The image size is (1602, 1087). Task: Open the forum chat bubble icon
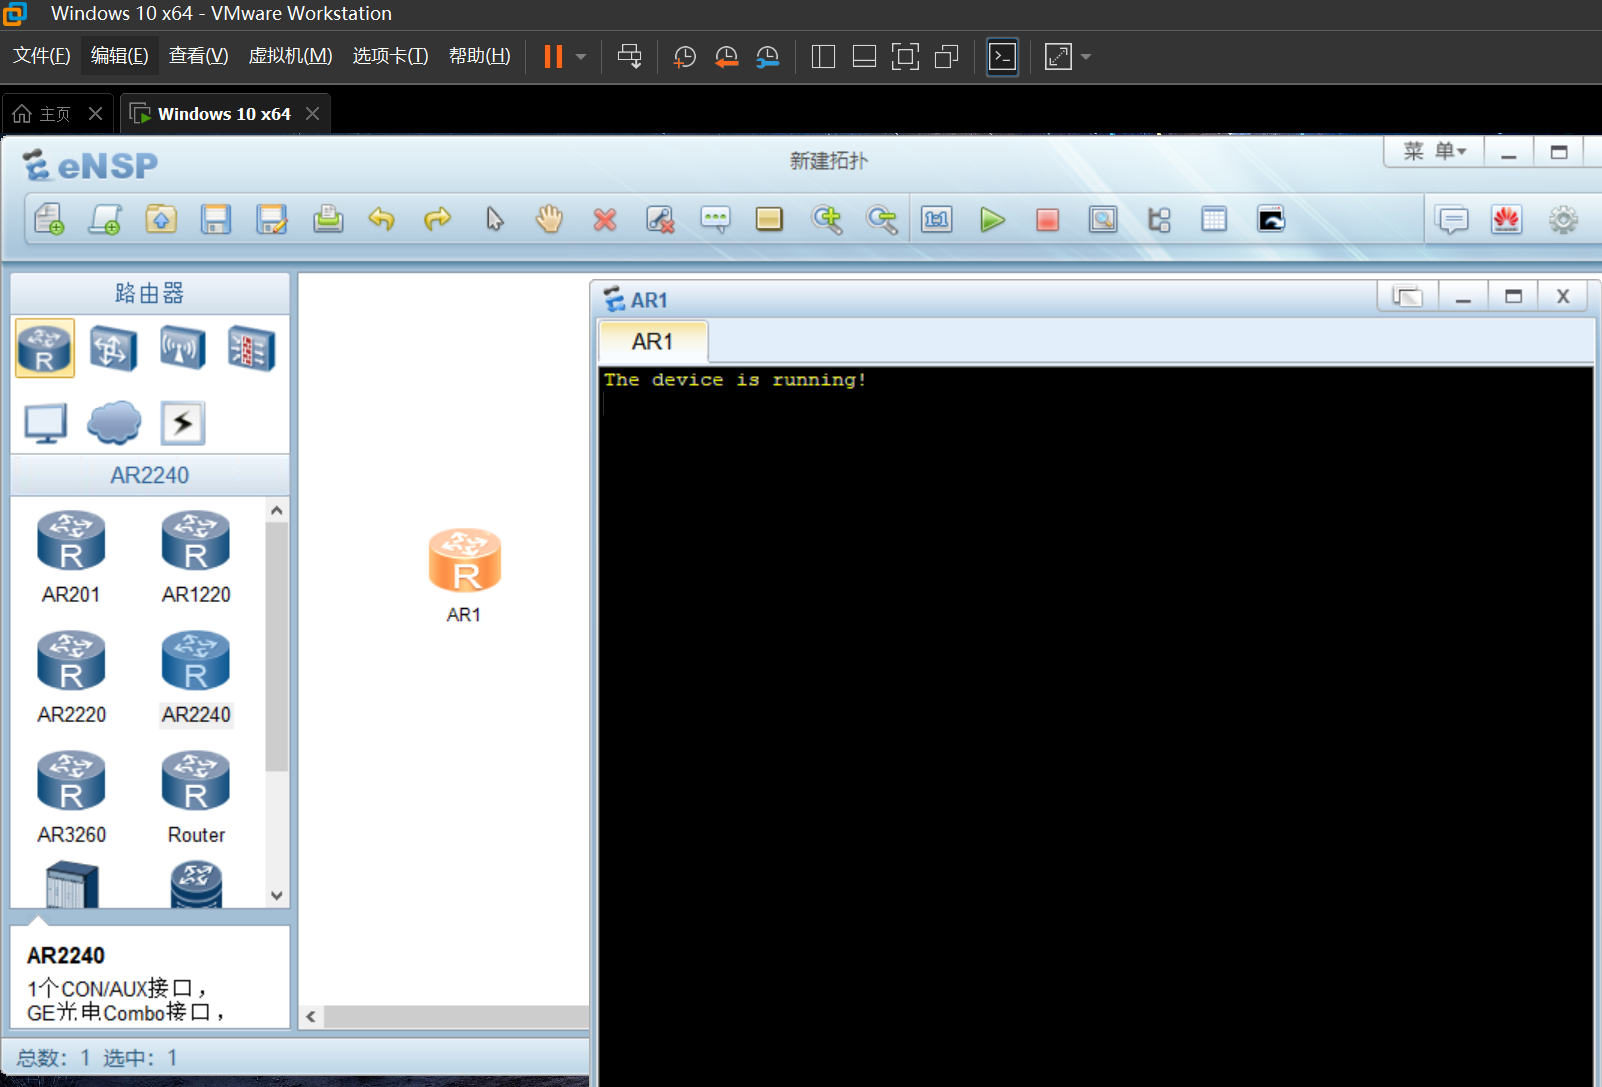click(1452, 219)
